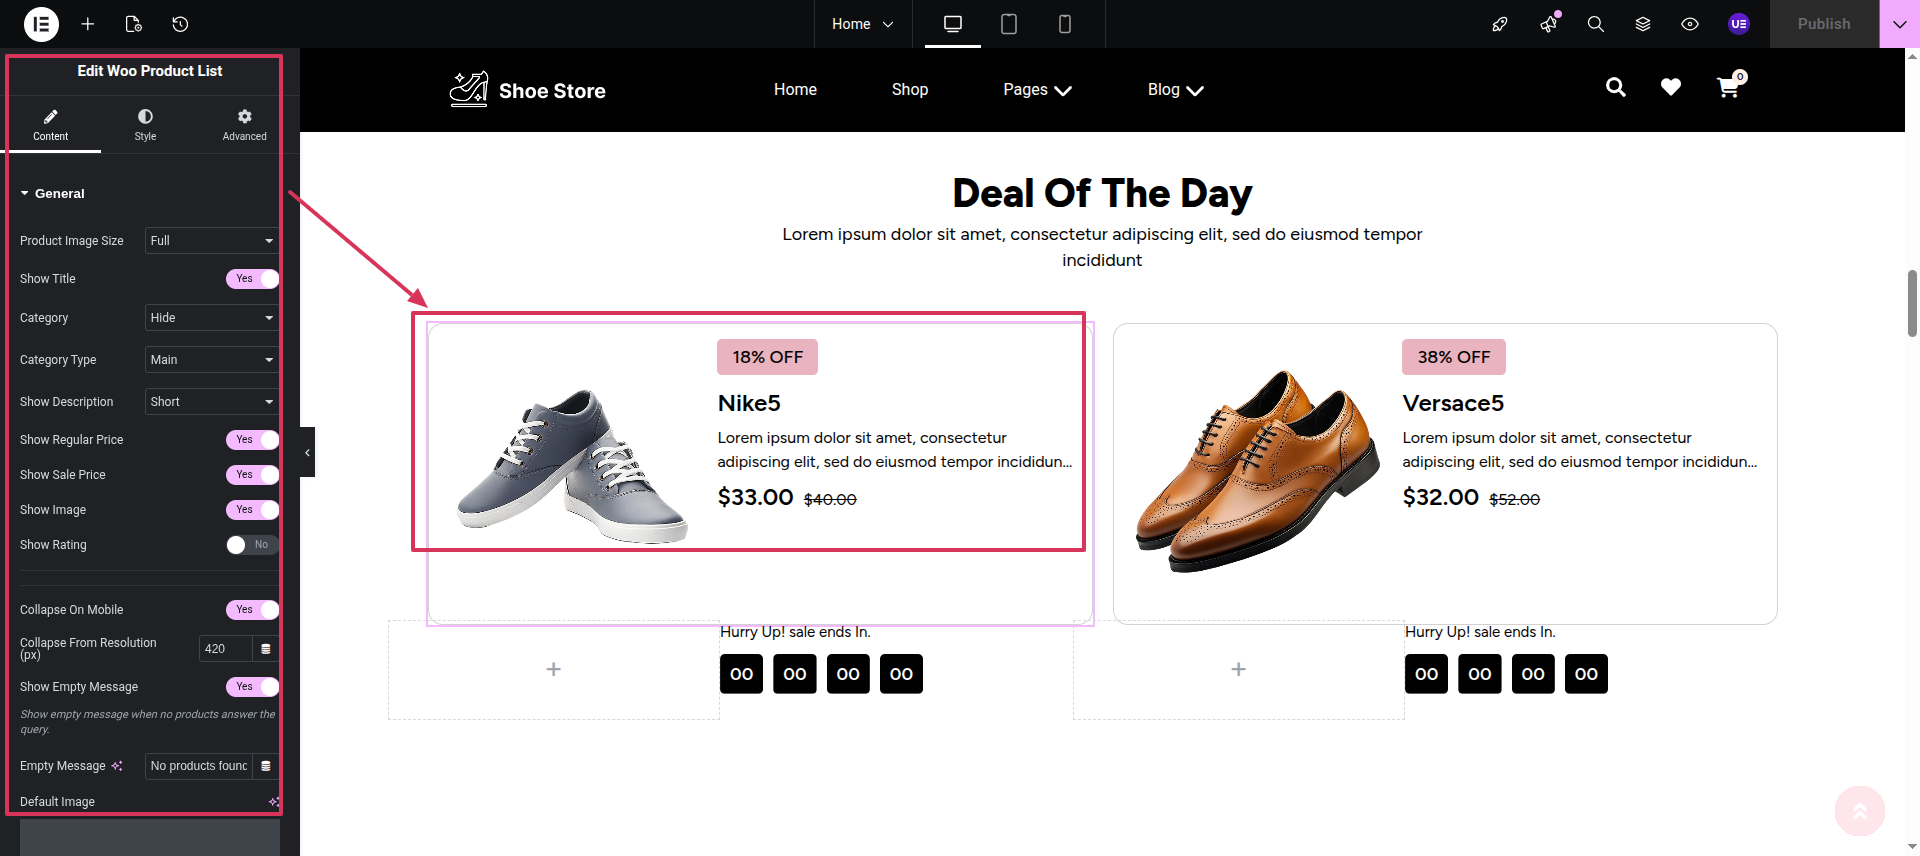Click the Publish button
The image size is (1920, 856).
point(1823,24)
